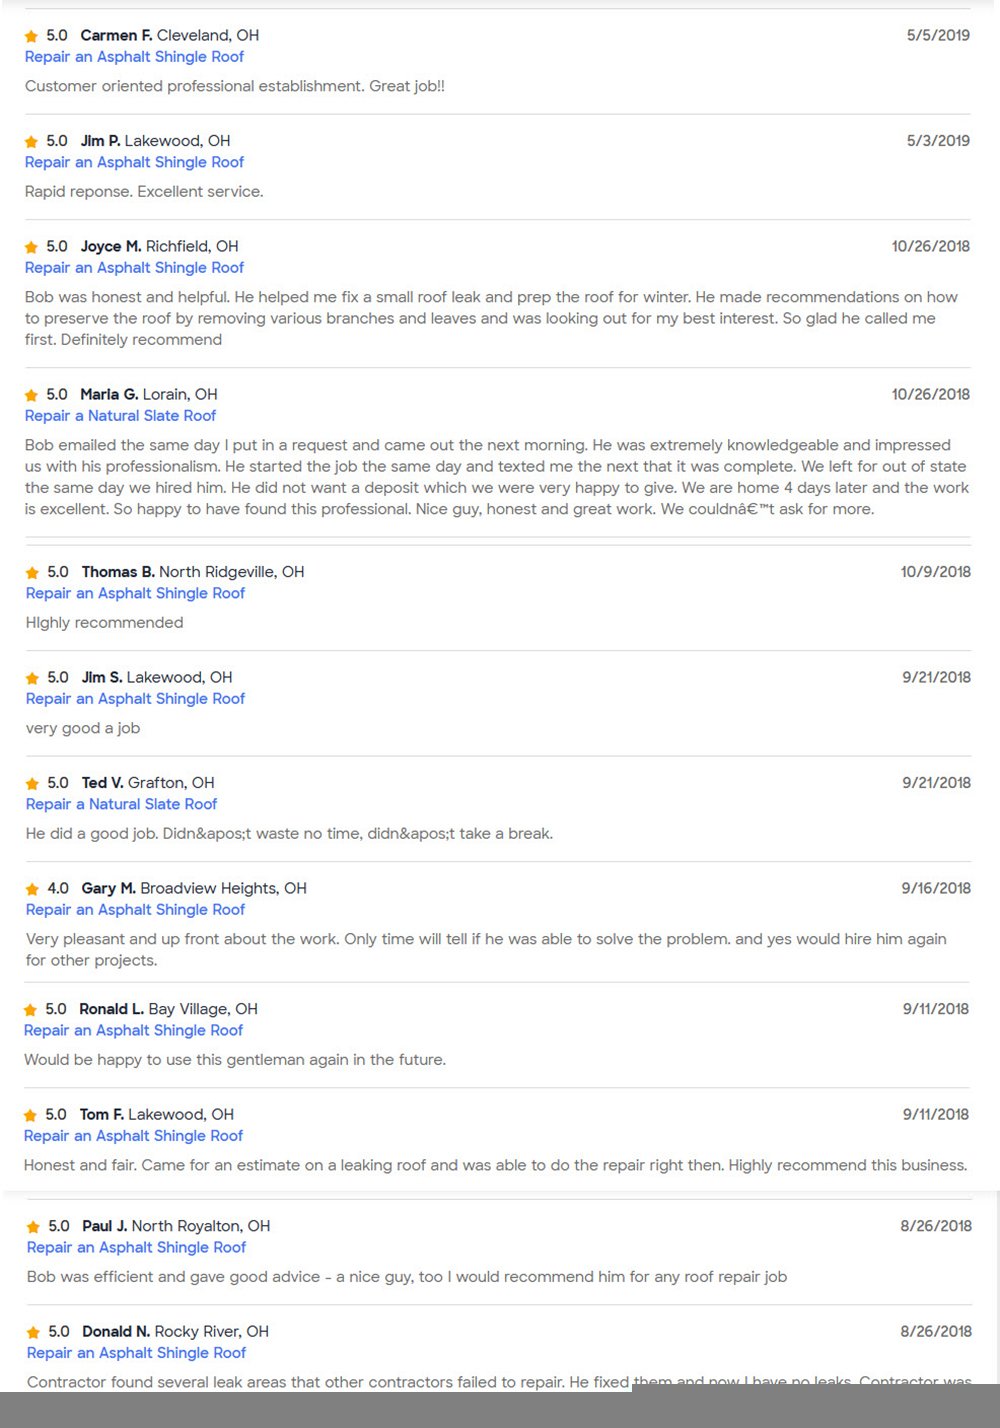Open Ted V.'s Repair a Natural Slate Roof link
Viewport: 1000px width, 1428px height.
pos(121,804)
